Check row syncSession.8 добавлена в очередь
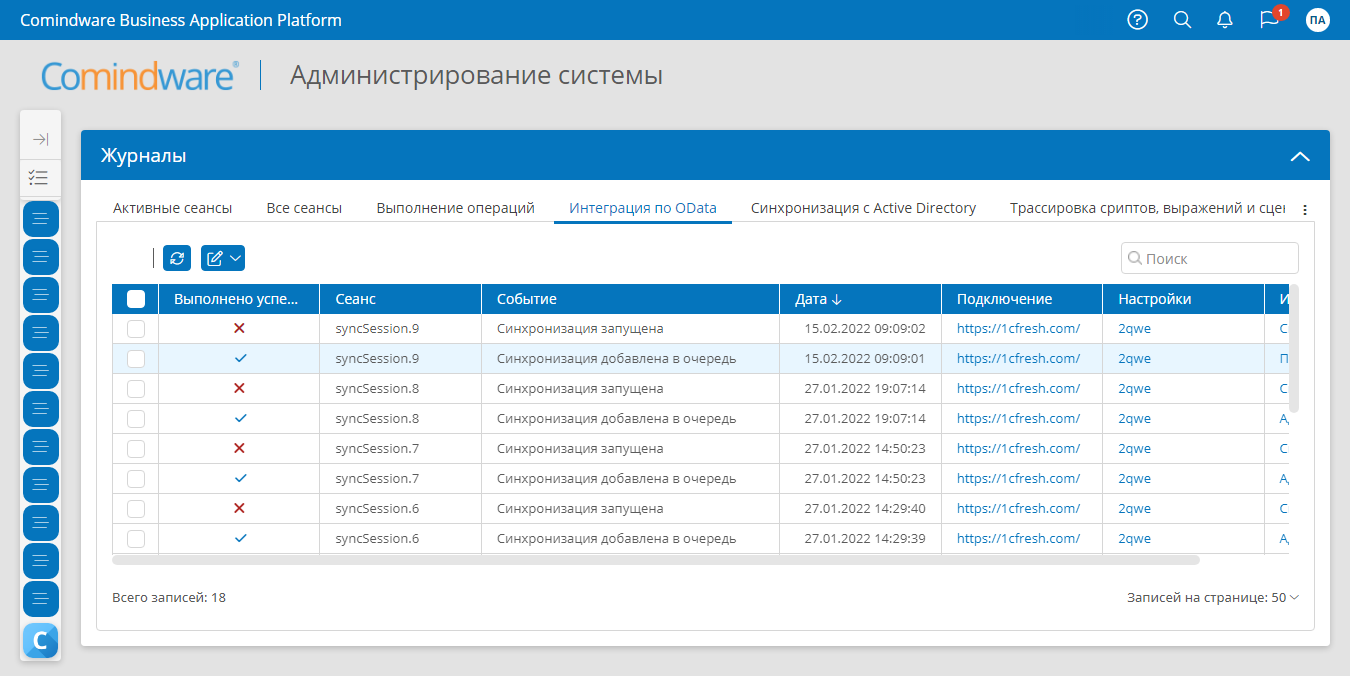 click(x=136, y=419)
